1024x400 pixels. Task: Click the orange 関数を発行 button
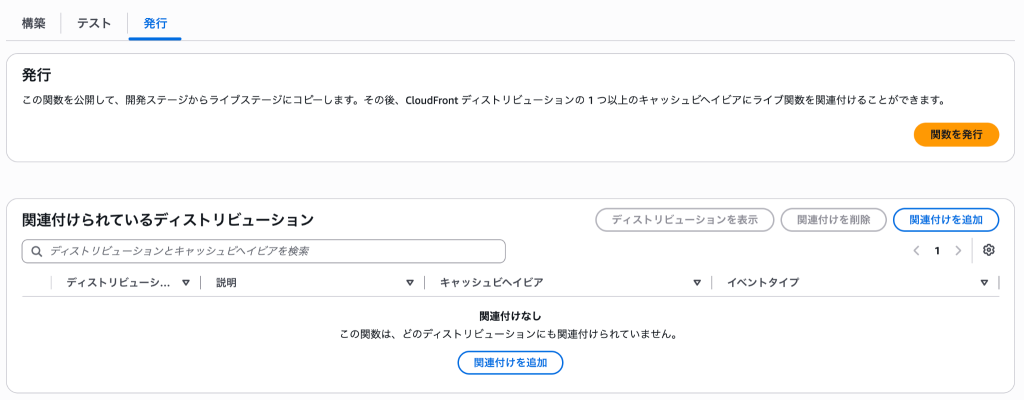click(x=956, y=135)
